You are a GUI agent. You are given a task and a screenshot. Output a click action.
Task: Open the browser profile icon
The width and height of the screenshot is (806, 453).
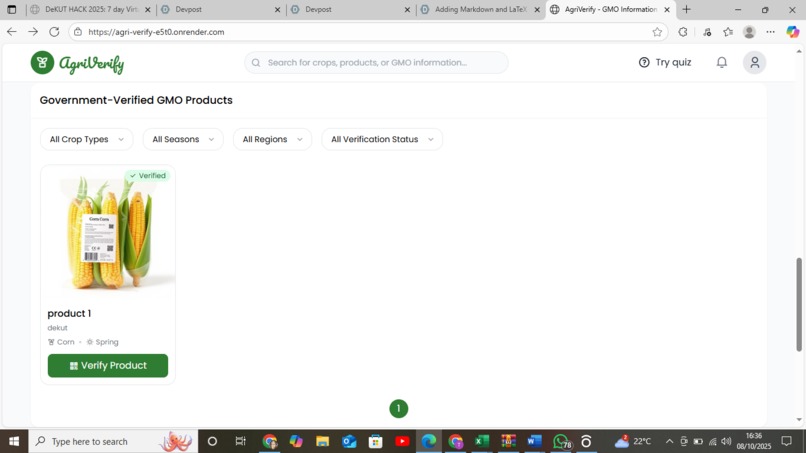pyautogui.click(x=749, y=32)
